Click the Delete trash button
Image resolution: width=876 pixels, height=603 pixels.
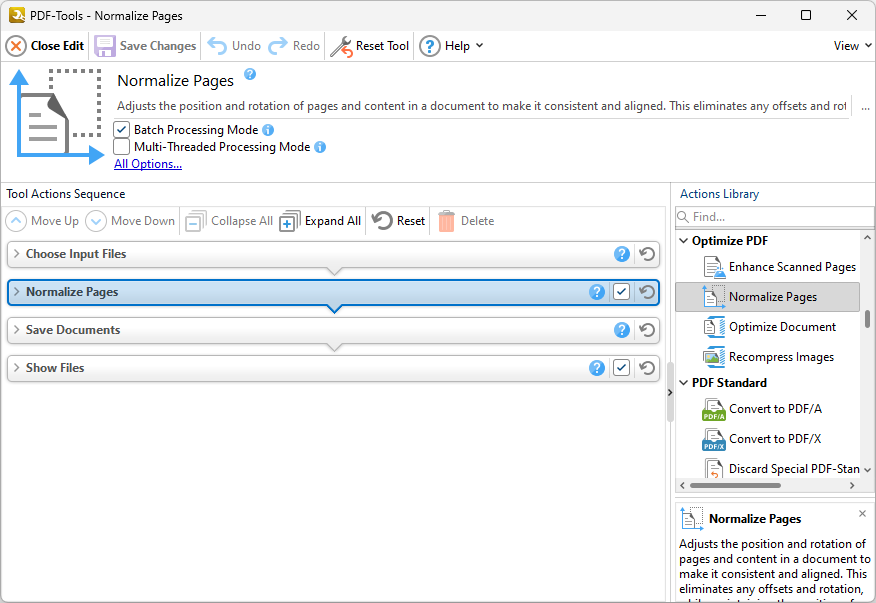[466, 221]
